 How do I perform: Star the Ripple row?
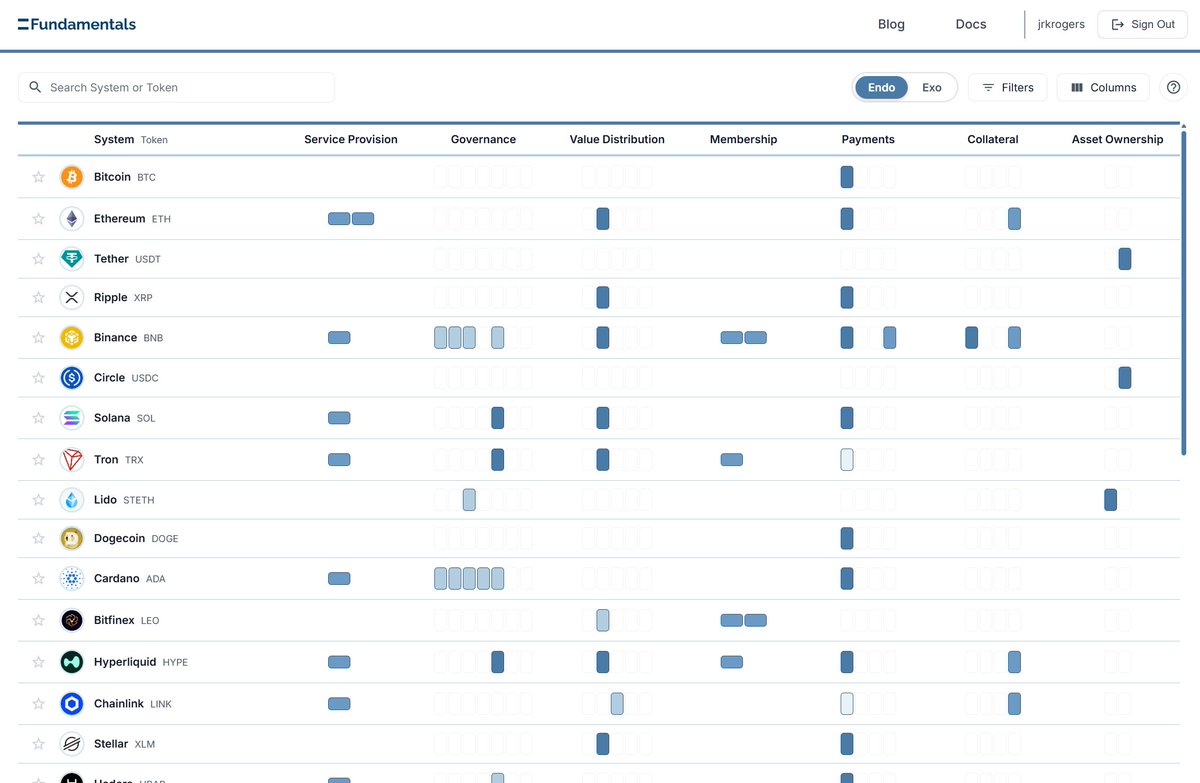tap(39, 297)
